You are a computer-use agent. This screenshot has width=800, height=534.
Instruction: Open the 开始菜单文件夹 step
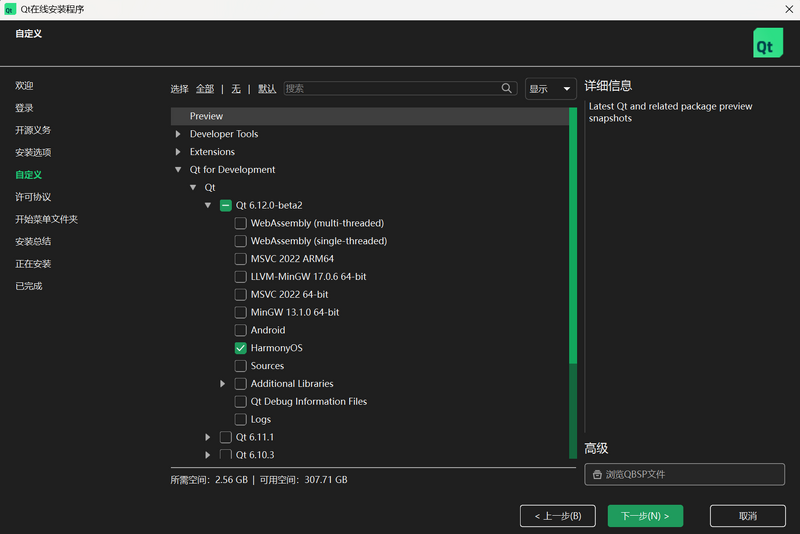tap(46, 219)
